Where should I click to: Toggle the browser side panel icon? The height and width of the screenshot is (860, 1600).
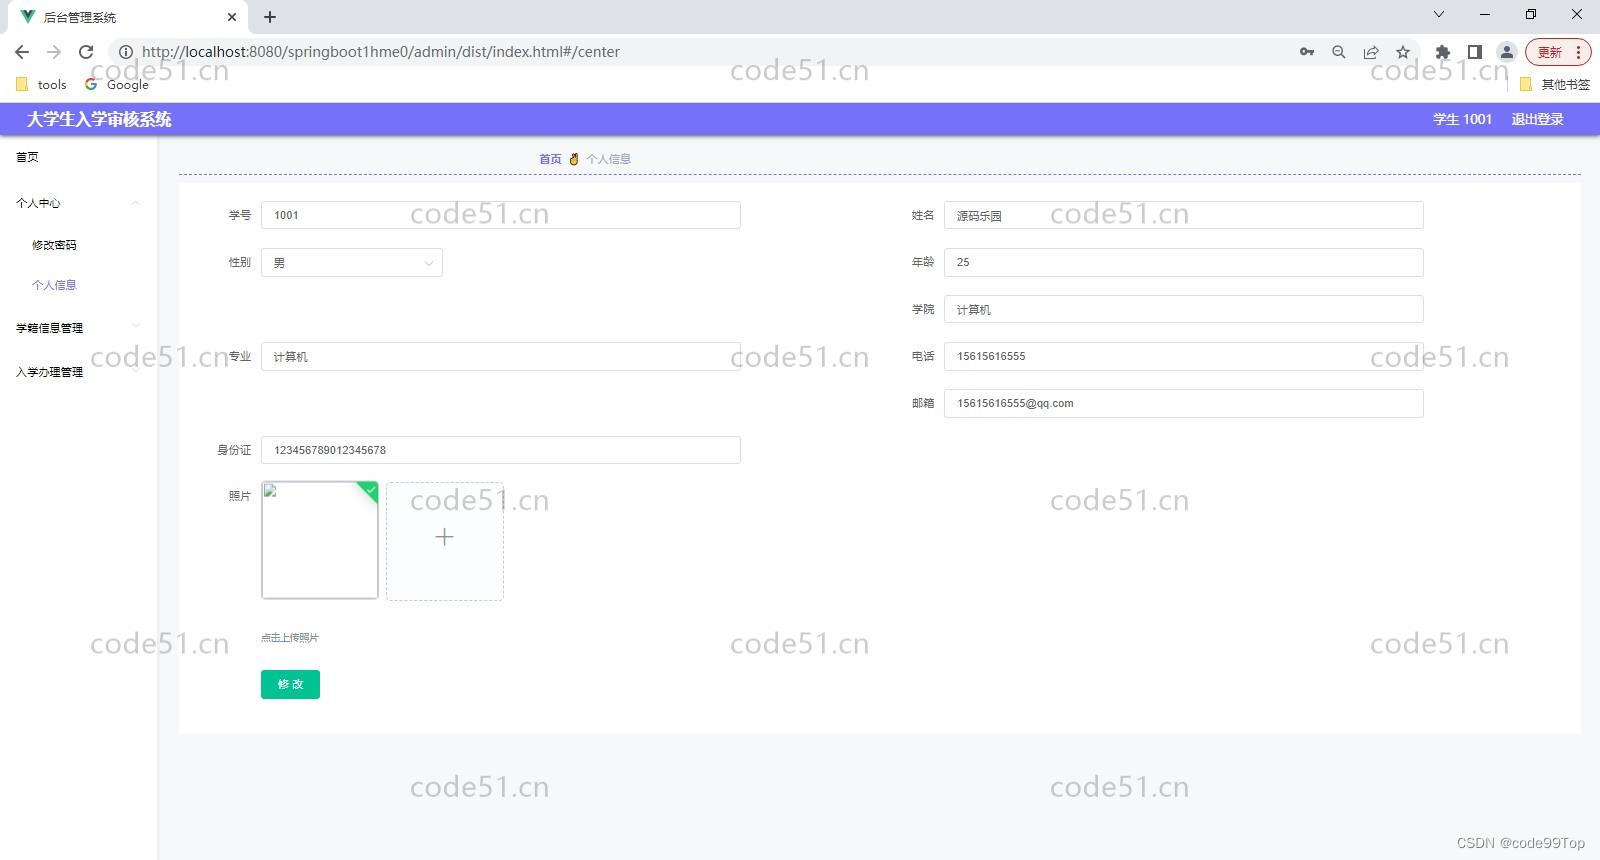pos(1474,52)
